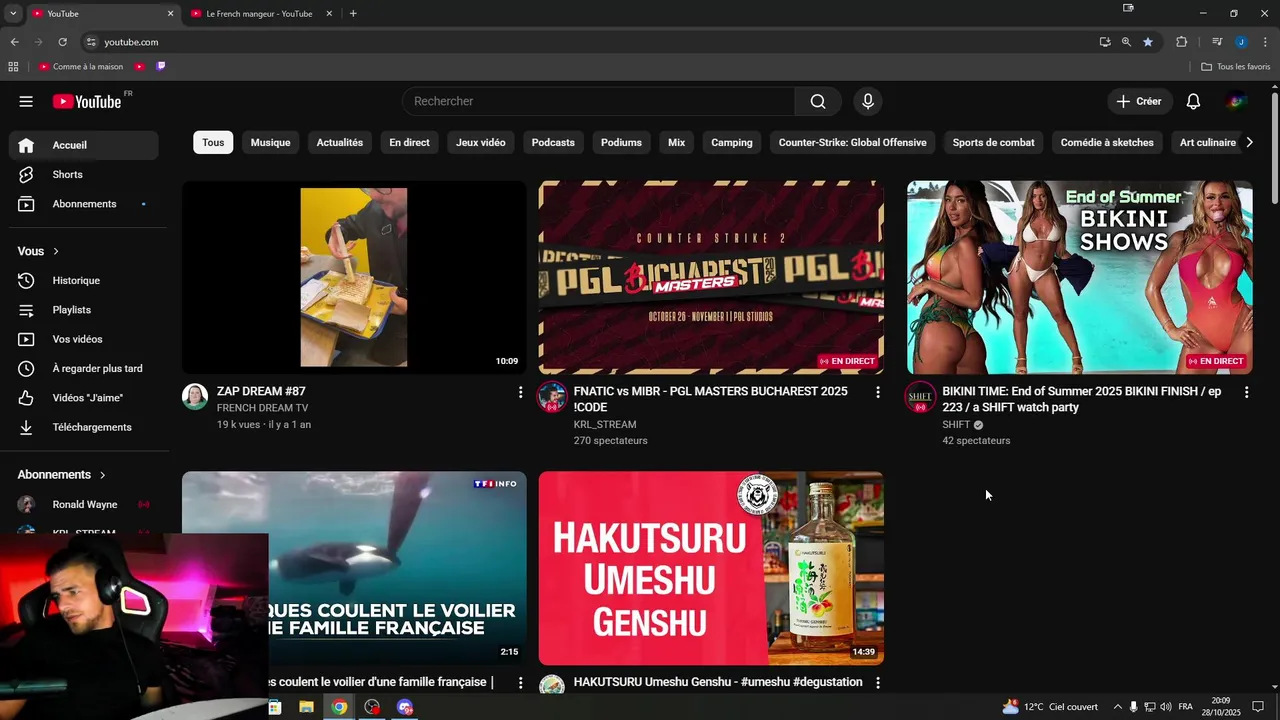1280x720 pixels.
Task: Click the FRENCH DREAM TV channel avatar
Action: point(195,397)
